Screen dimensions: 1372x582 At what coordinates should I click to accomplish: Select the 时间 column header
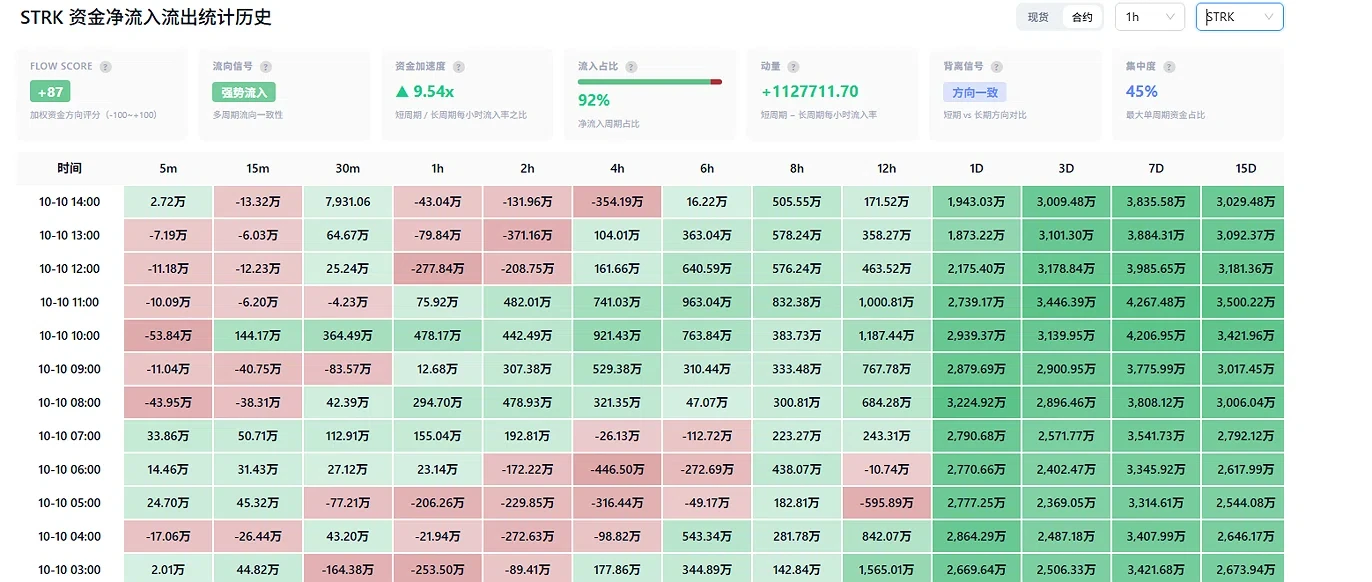(x=70, y=168)
